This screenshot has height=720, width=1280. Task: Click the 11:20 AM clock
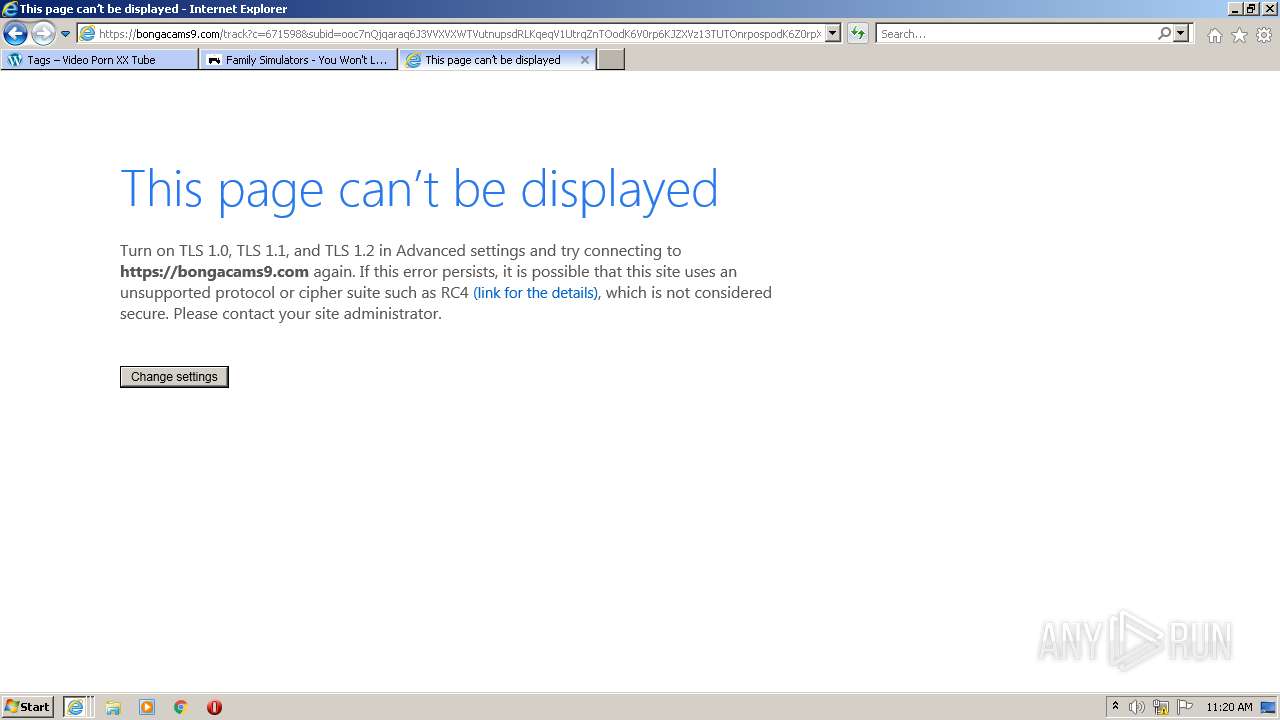coord(1229,707)
